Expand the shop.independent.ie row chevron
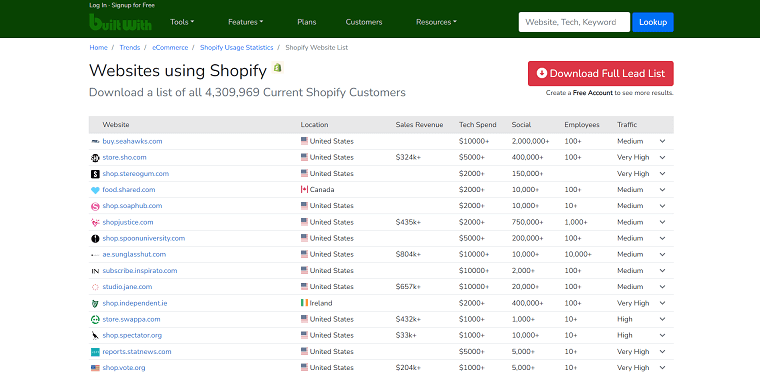 click(663, 303)
